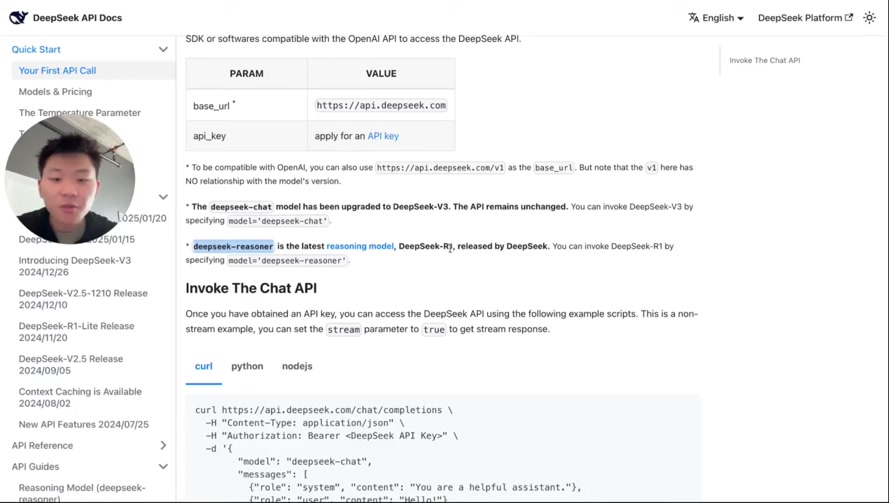Open New API Features 2024/07/25 item
Image resolution: width=889 pixels, height=503 pixels.
[83, 424]
